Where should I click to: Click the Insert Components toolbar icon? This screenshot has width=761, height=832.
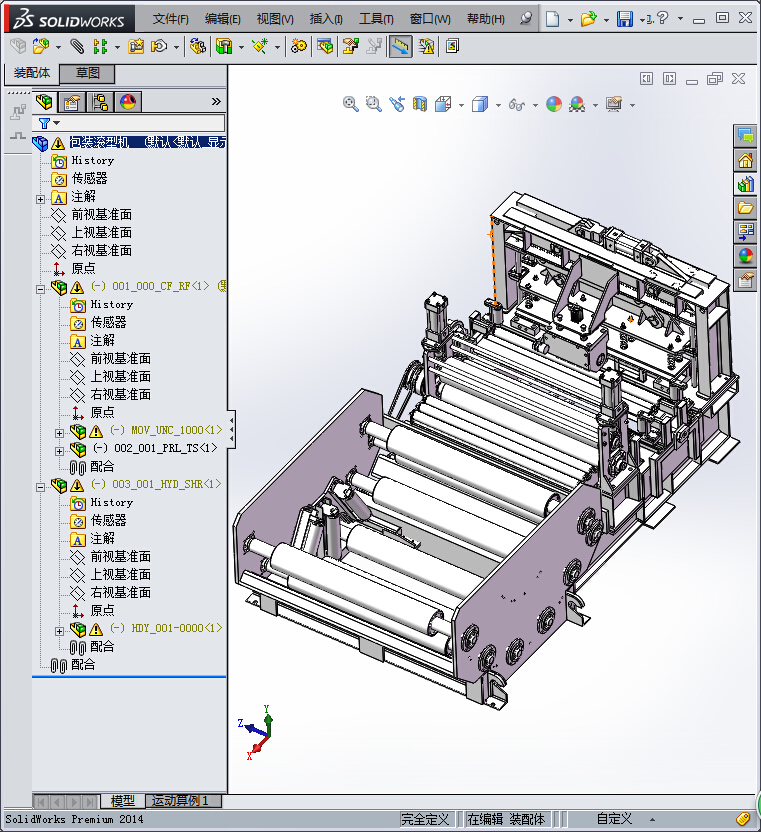[x=41, y=47]
